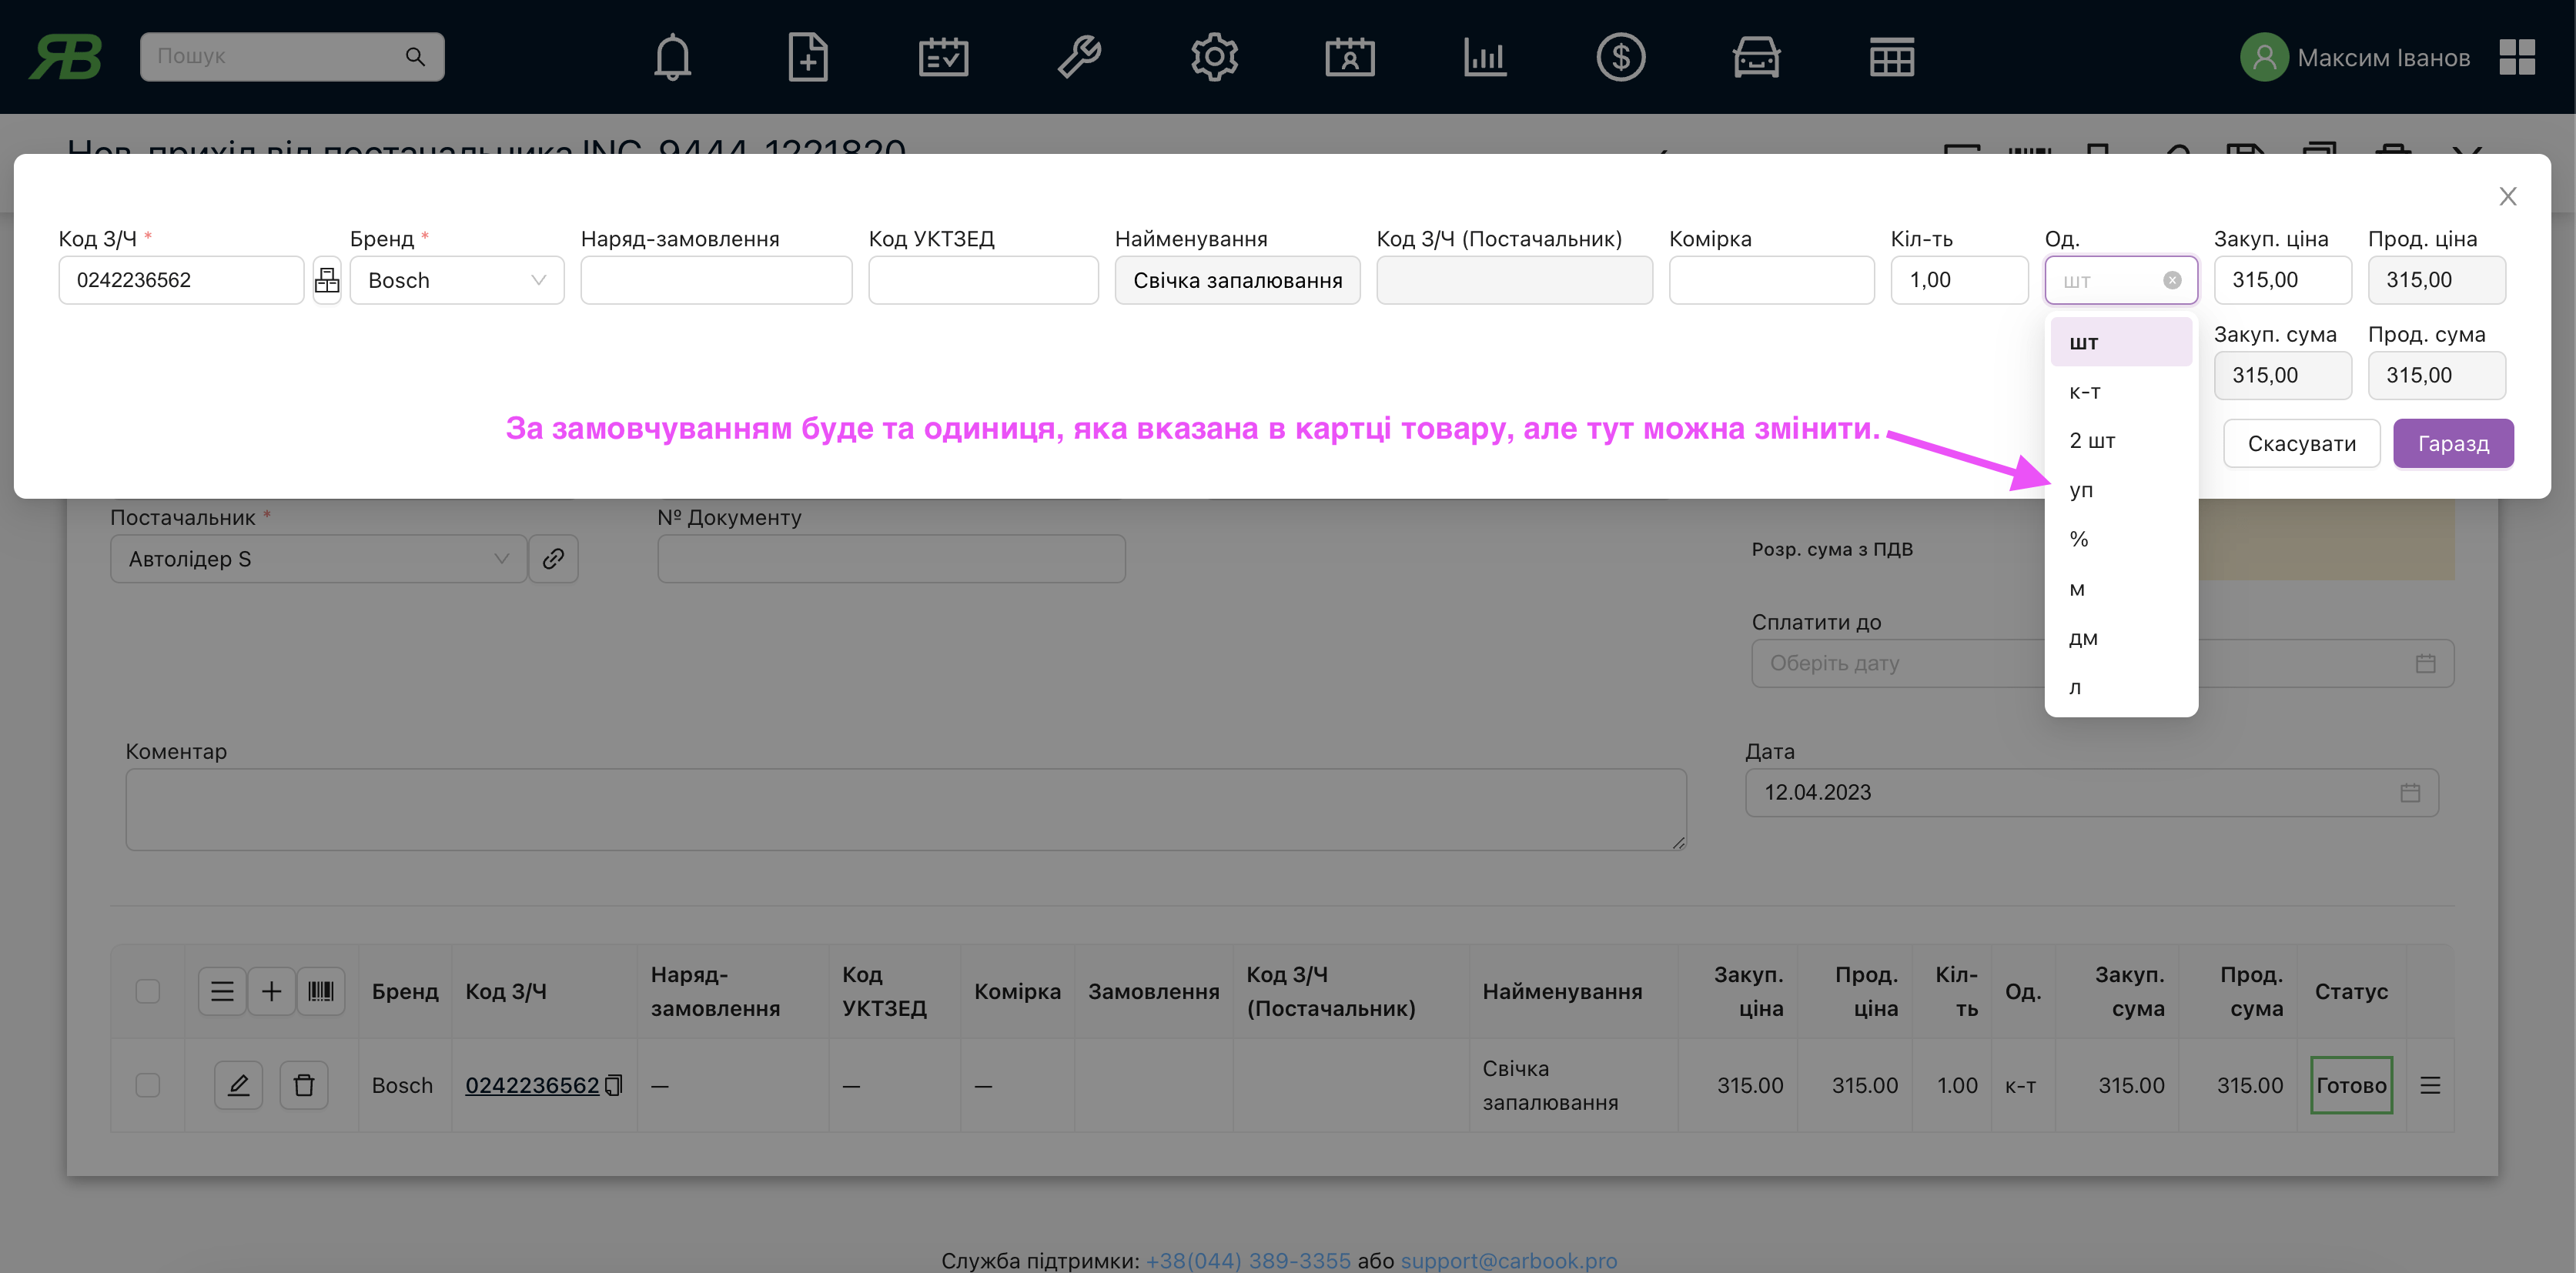The width and height of the screenshot is (2576, 1273).
Task: Open notifications bell icon
Action: (x=672, y=57)
